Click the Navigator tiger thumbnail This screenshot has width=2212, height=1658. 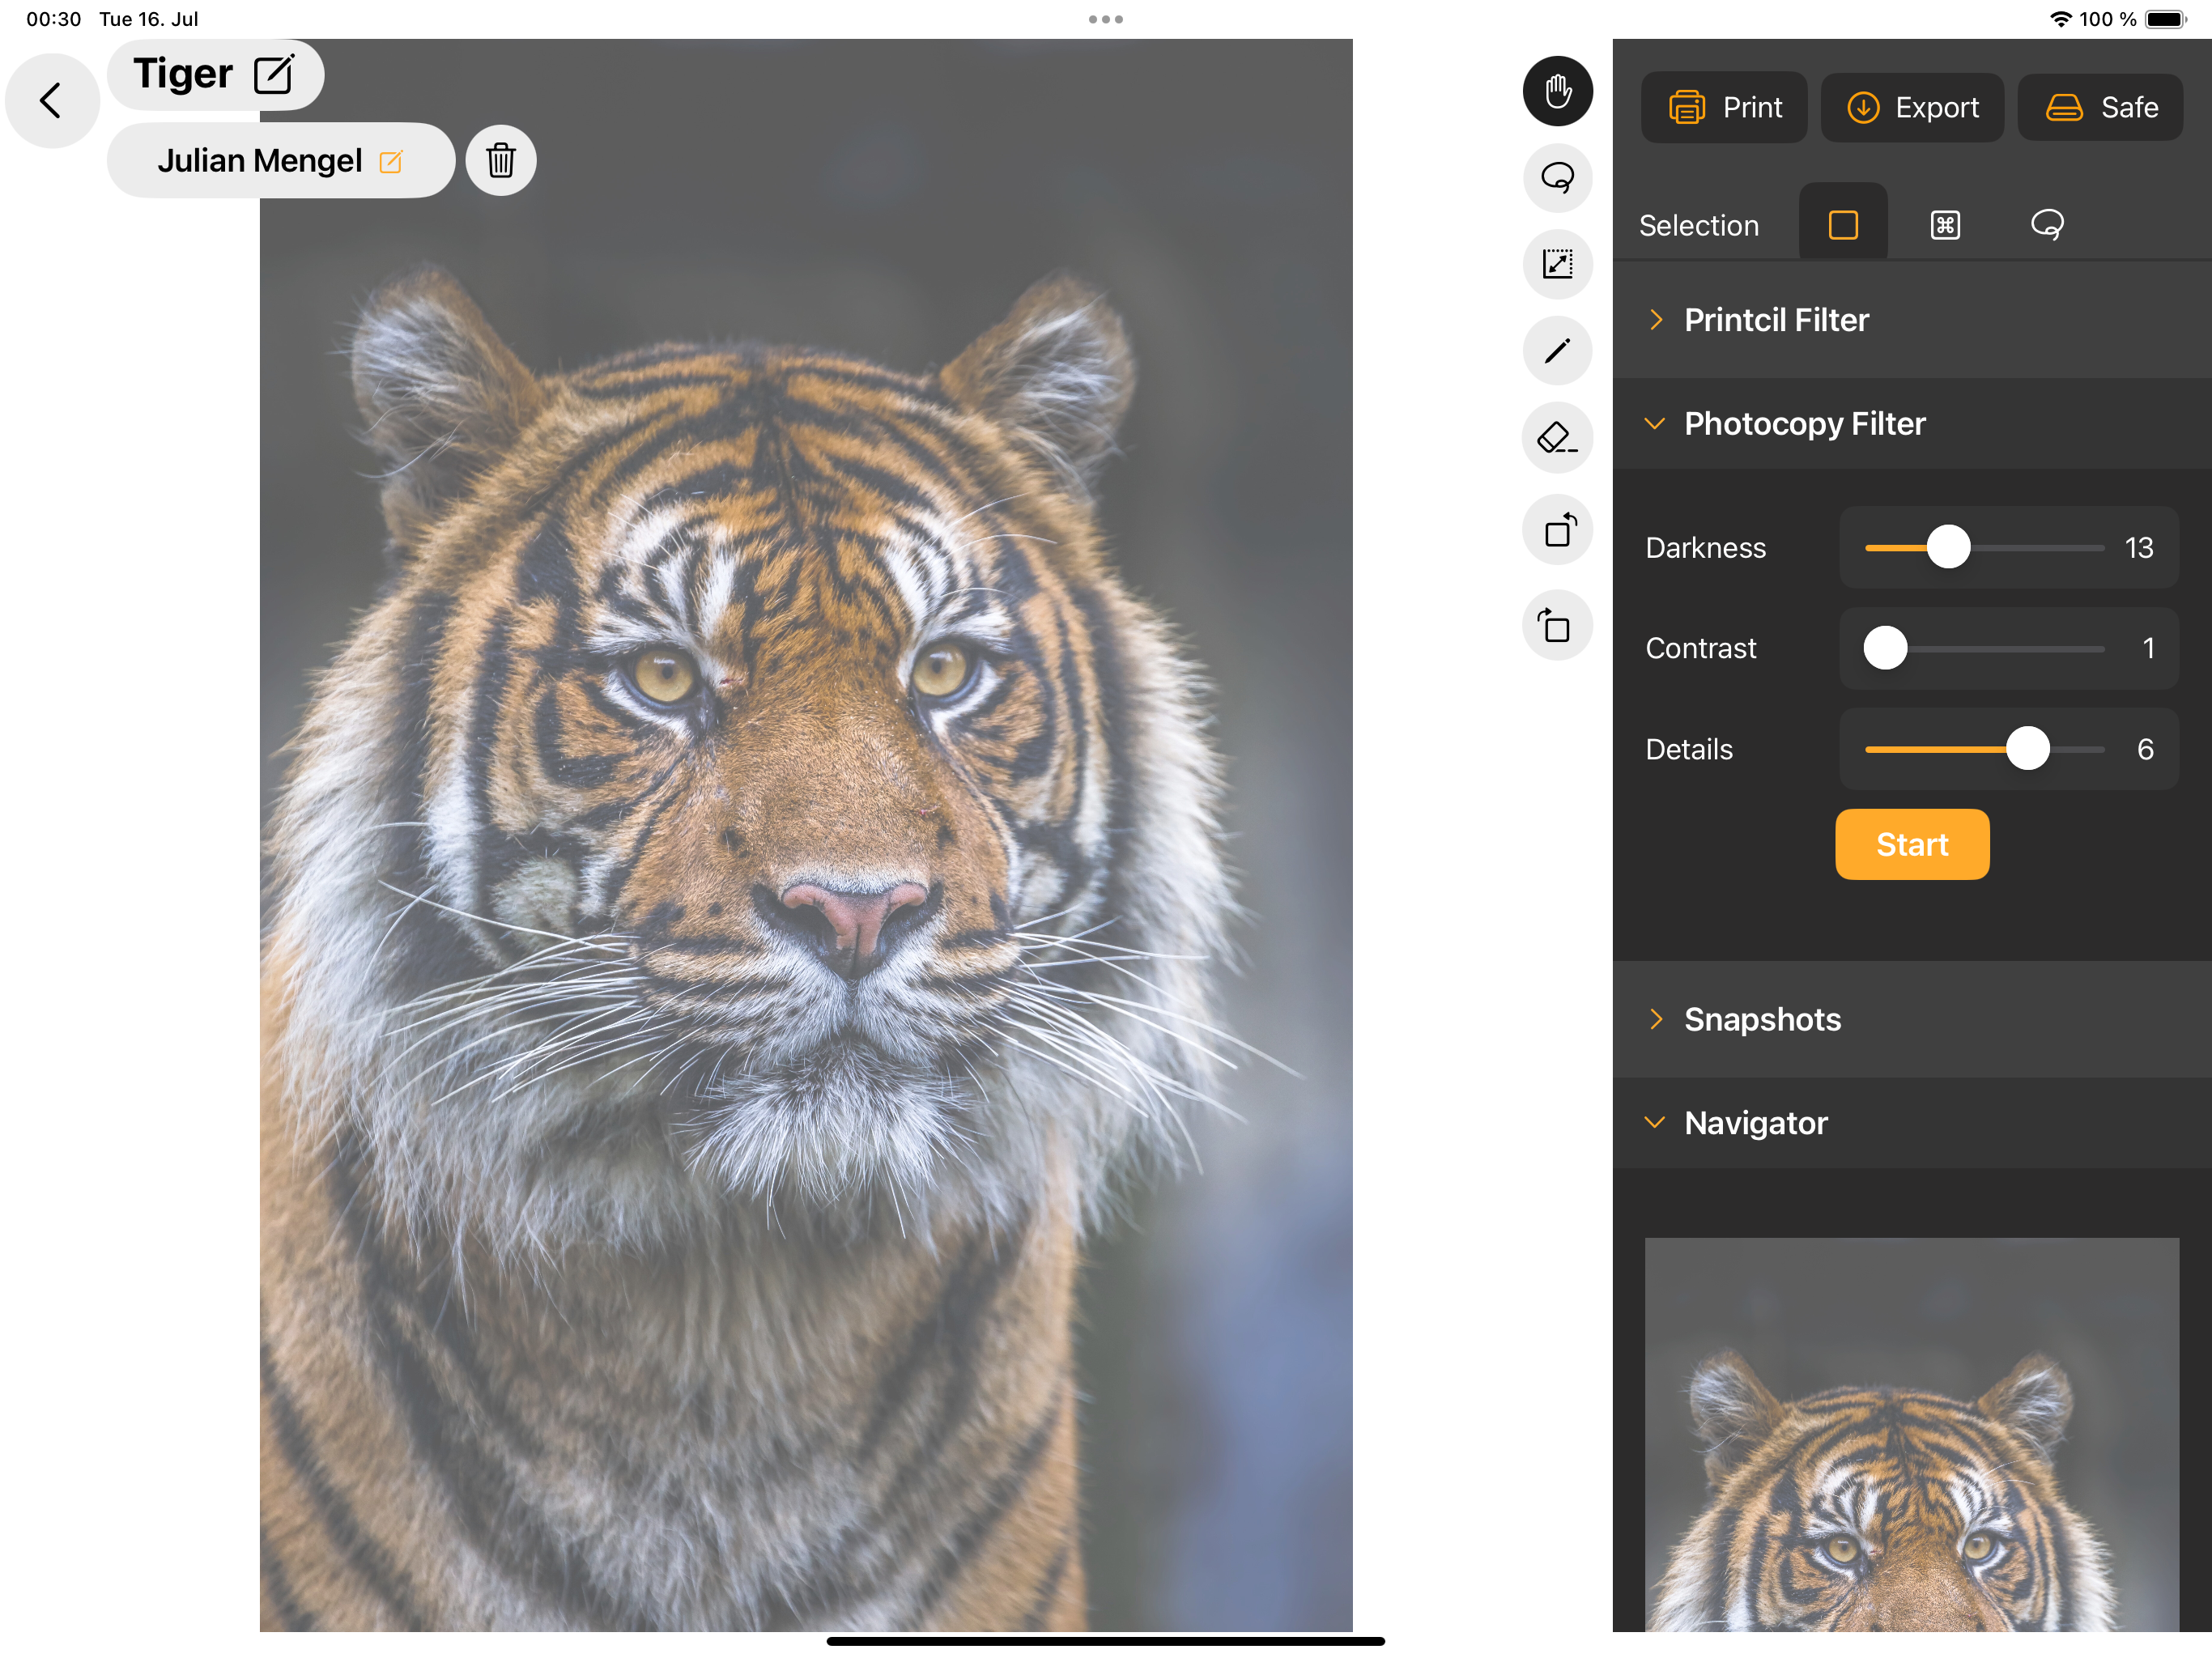[1911, 1434]
